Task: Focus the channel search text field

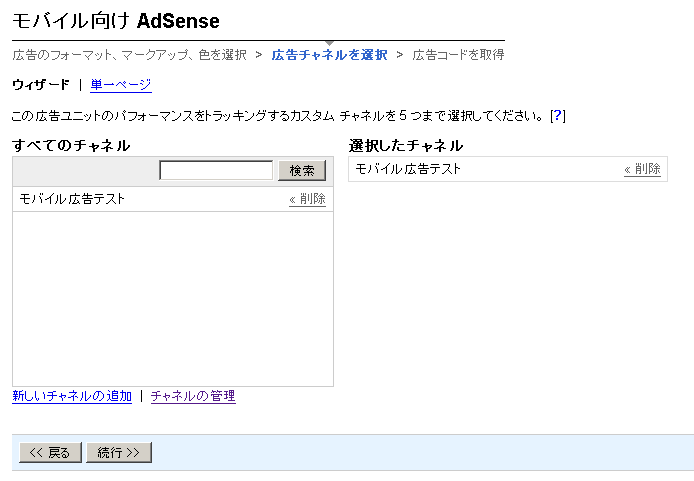Action: [x=216, y=170]
